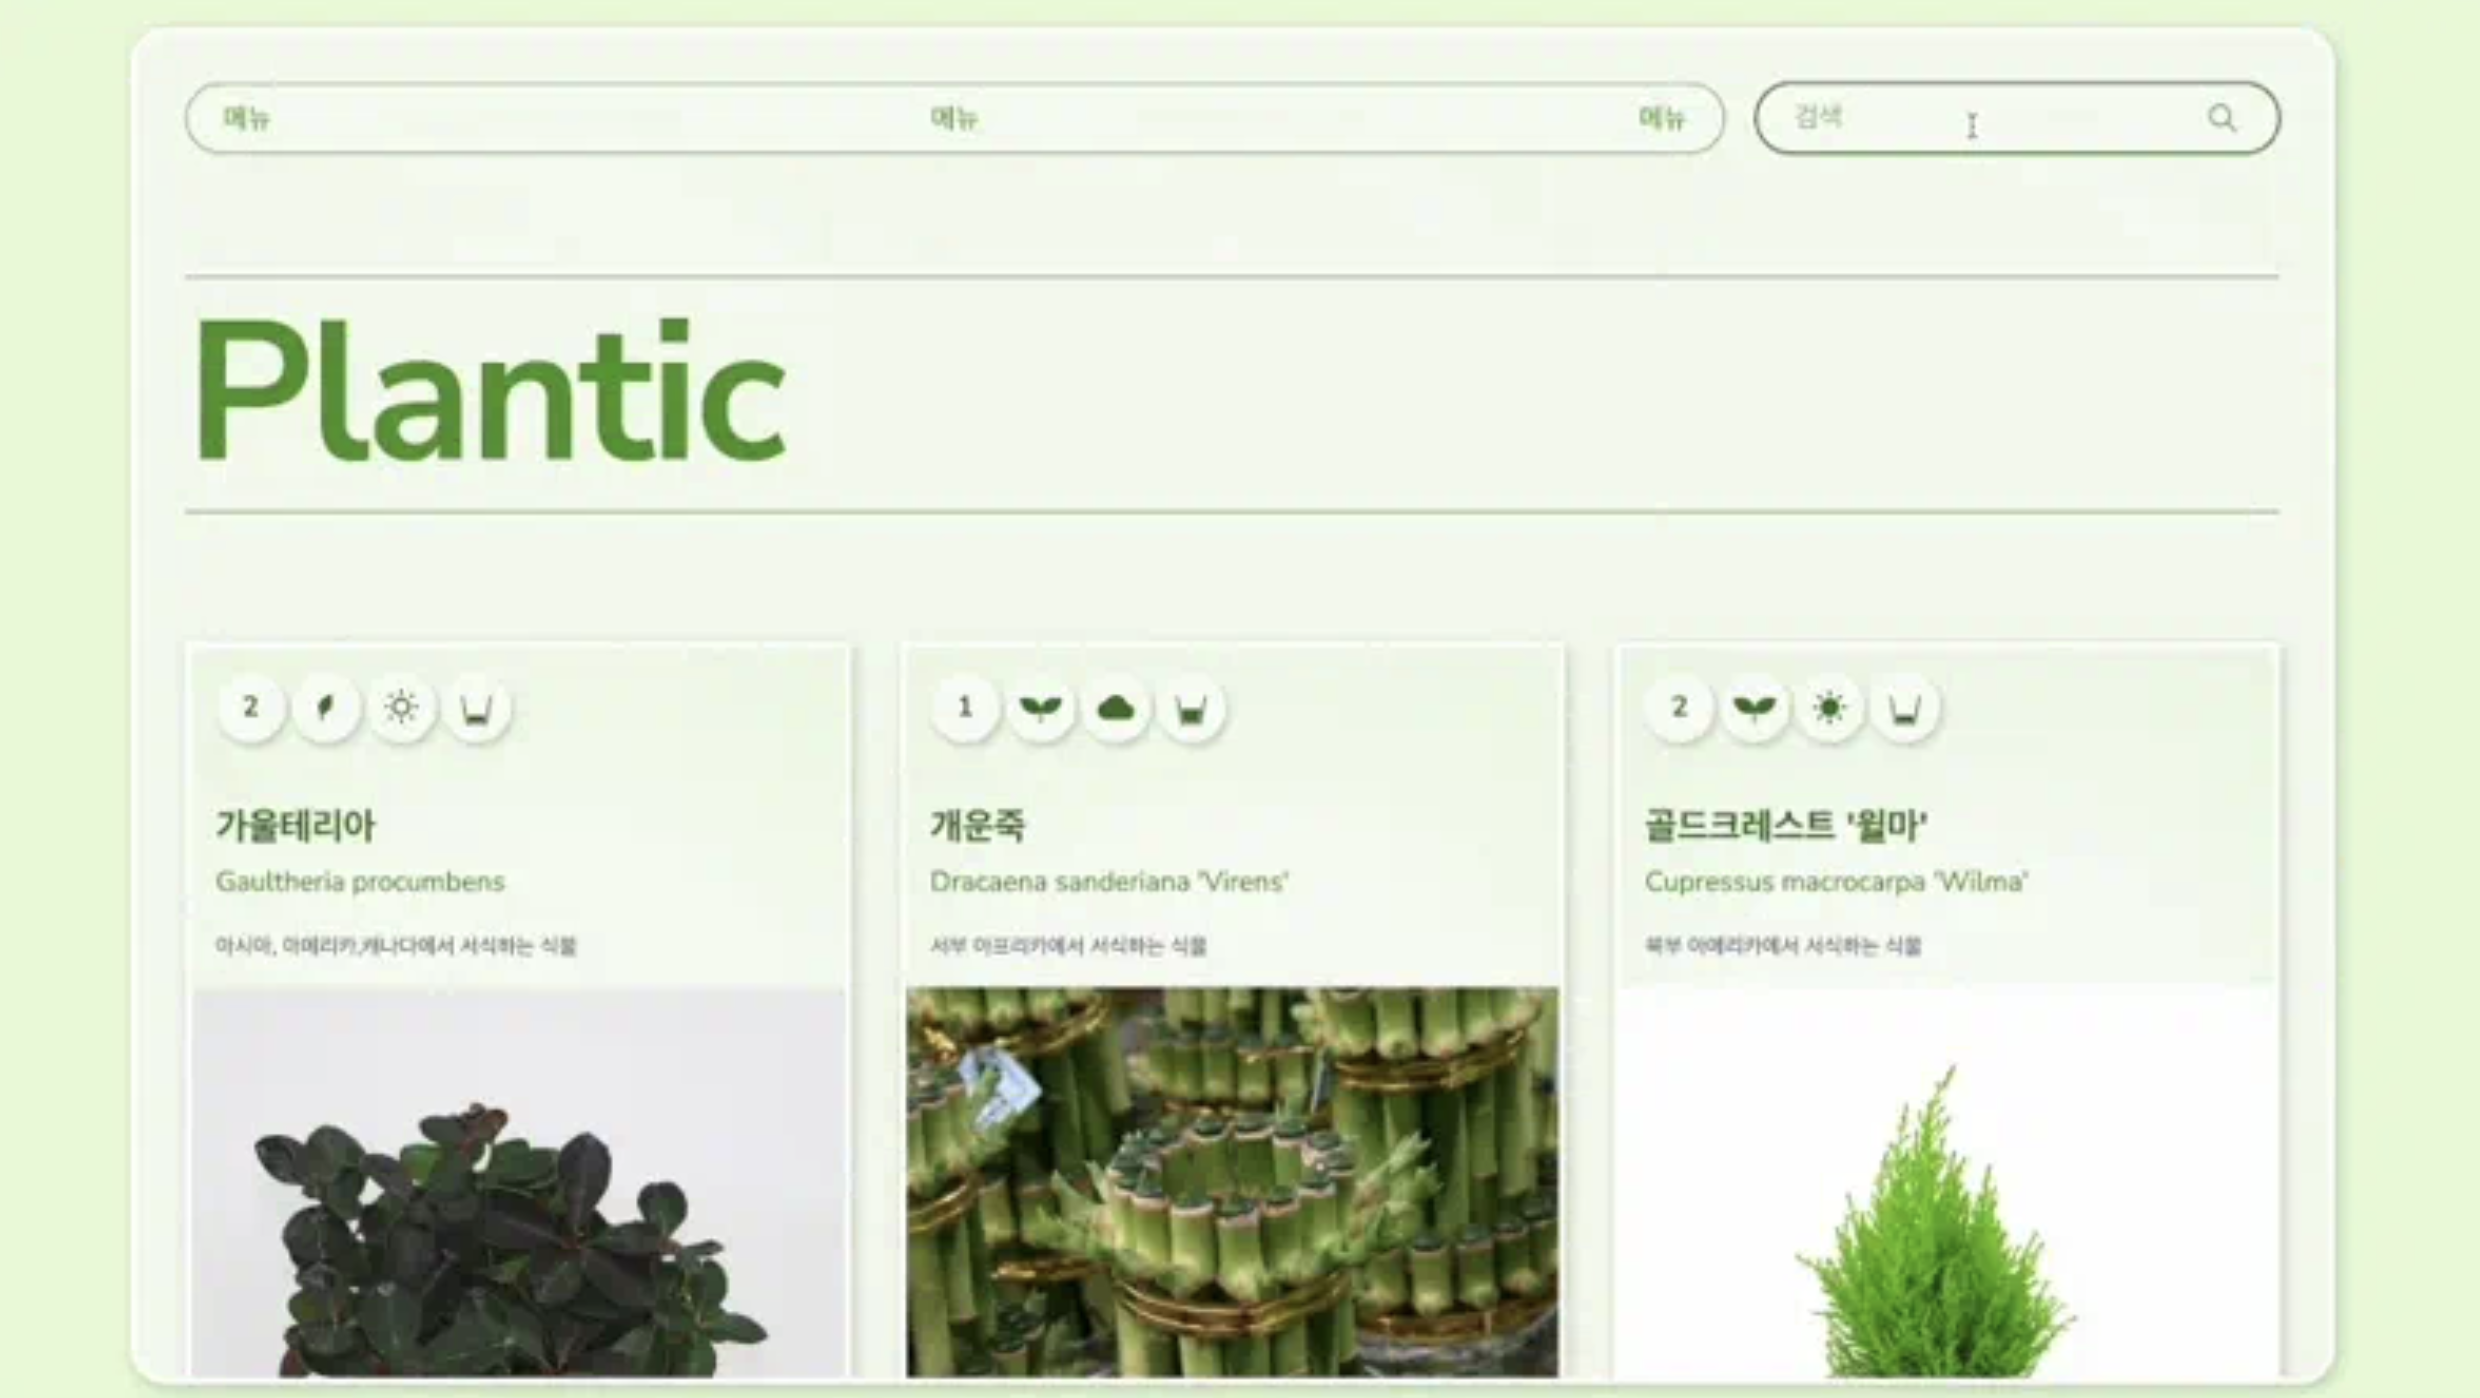This screenshot has width=2480, height=1398.
Task: Click the filled sun icon on 골드크레스트 card
Action: tap(1830, 708)
